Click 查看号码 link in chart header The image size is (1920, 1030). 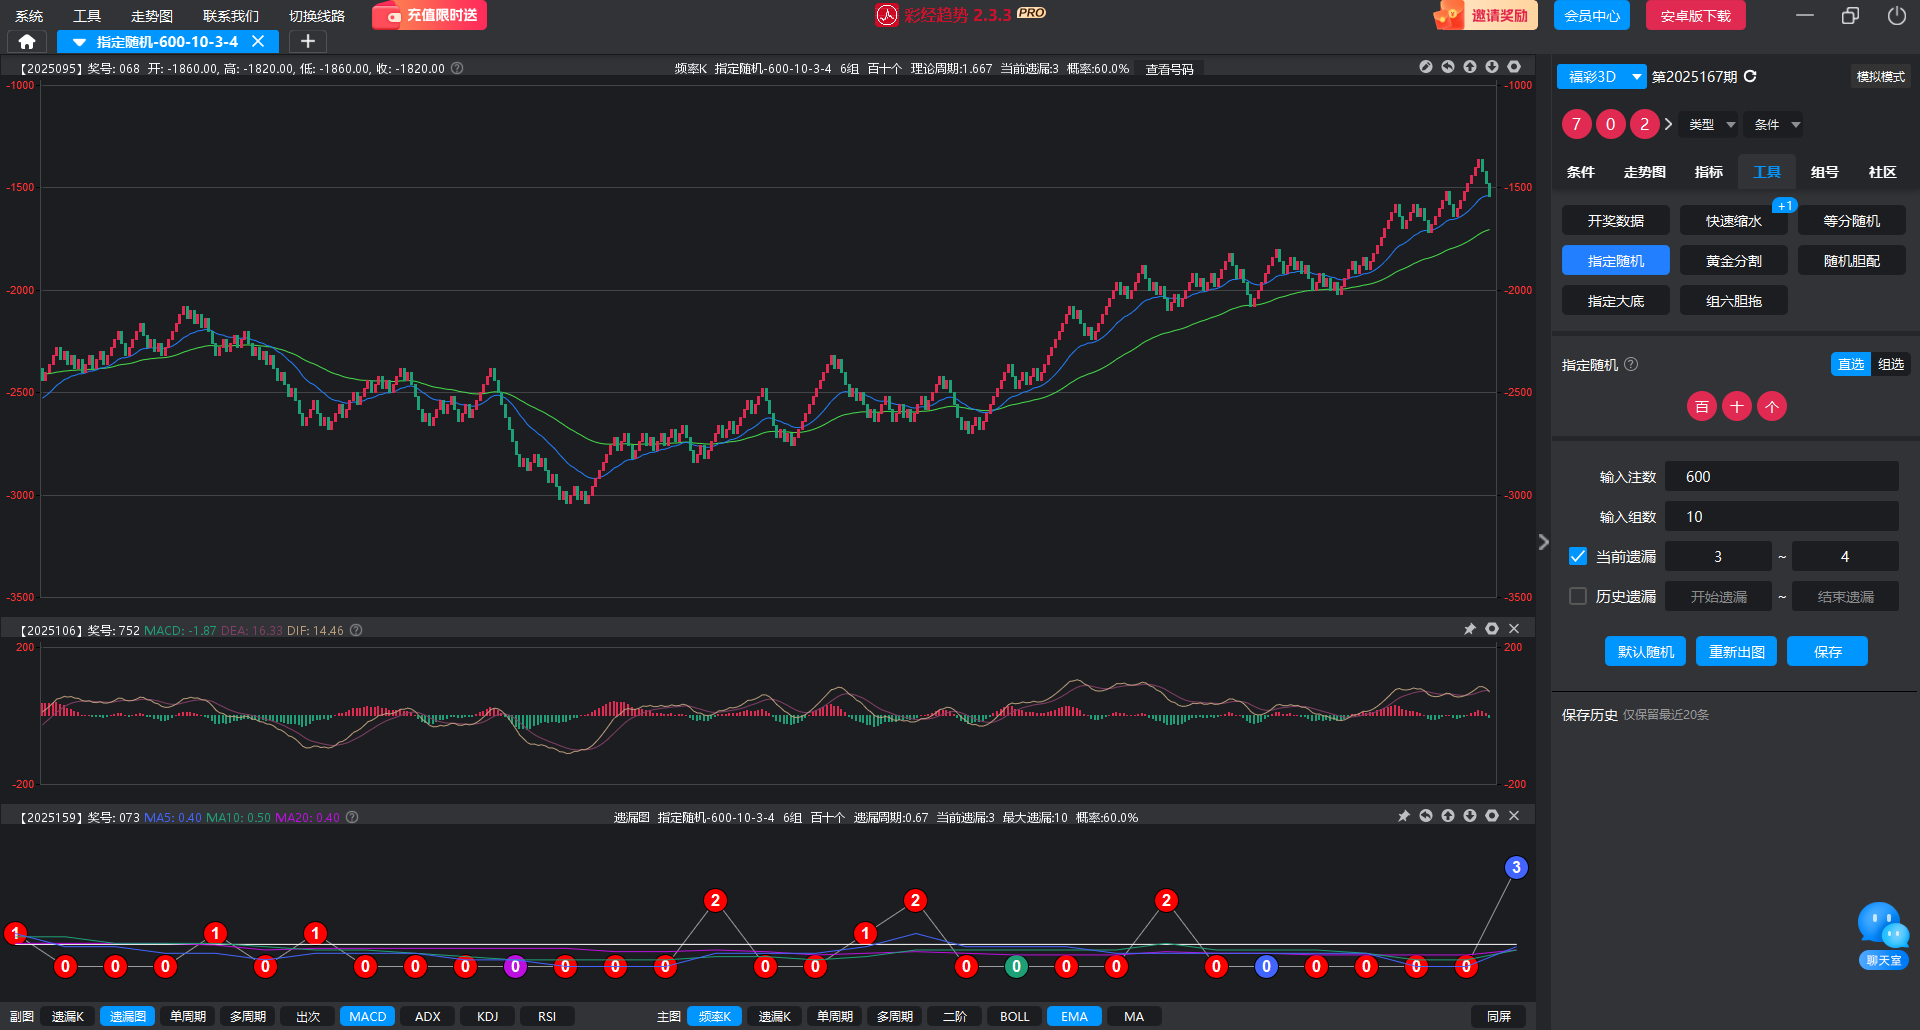[1170, 69]
